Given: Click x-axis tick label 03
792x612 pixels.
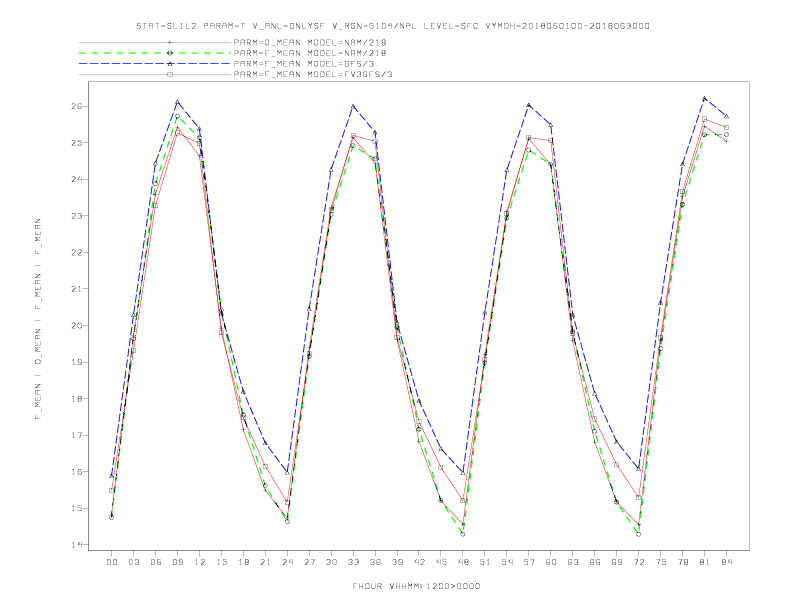Looking at the screenshot, I should pos(133,562).
